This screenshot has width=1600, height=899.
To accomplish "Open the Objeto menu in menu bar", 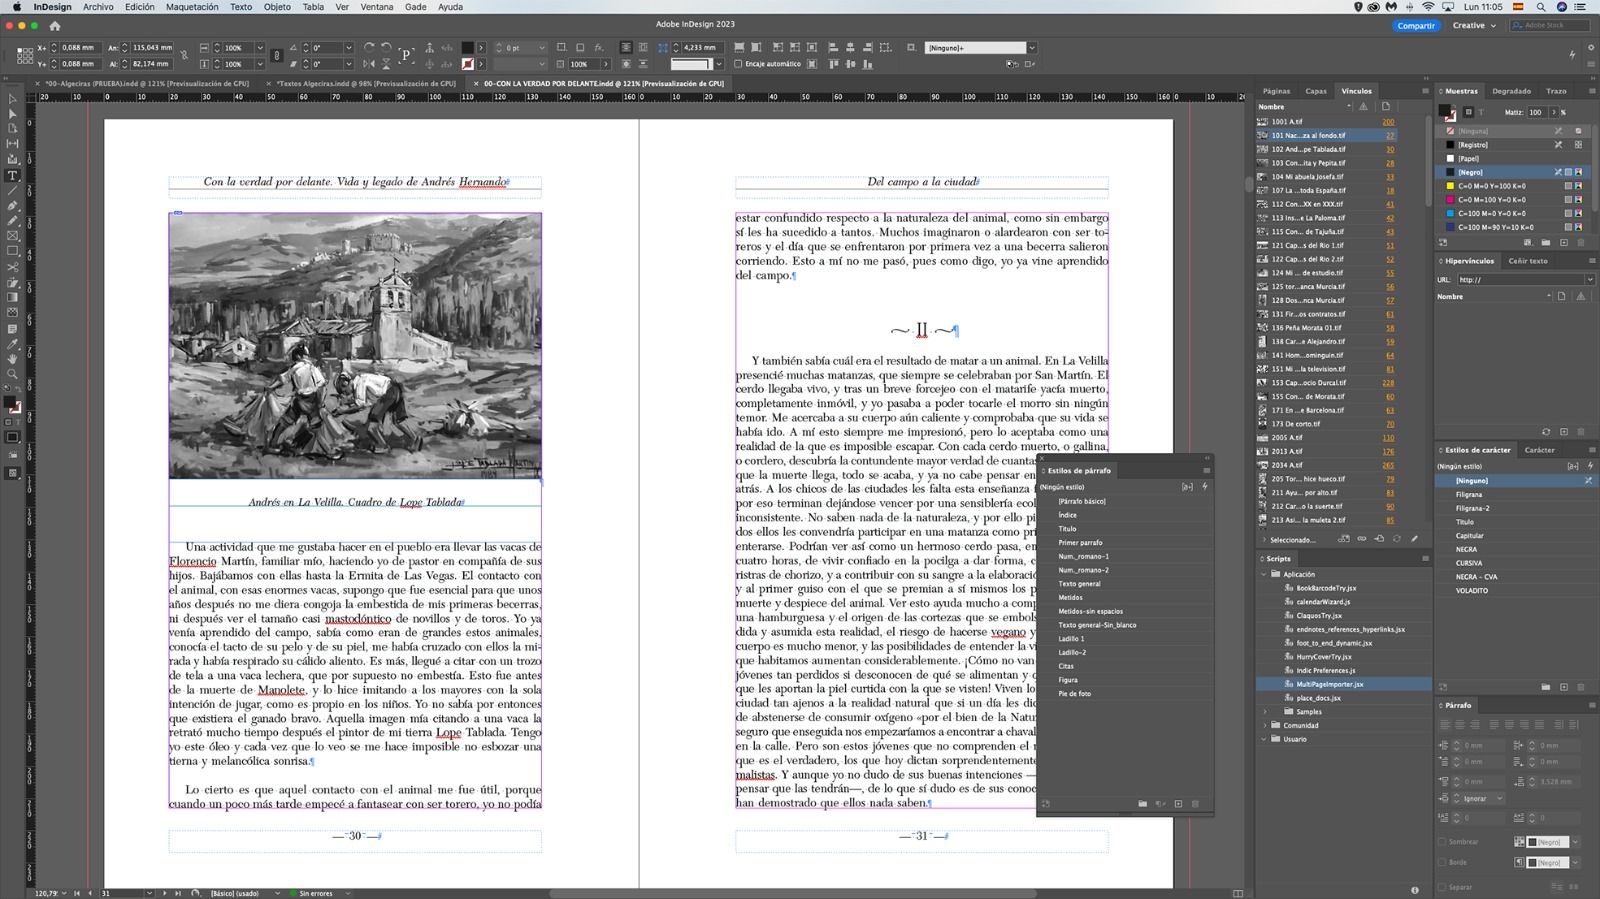I will pos(277,7).
